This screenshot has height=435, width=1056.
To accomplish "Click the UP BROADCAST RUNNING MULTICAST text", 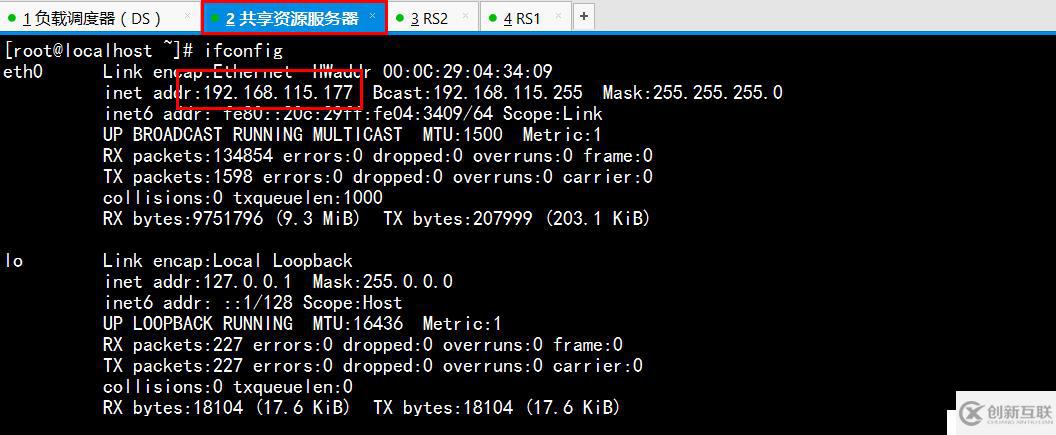I will (253, 135).
